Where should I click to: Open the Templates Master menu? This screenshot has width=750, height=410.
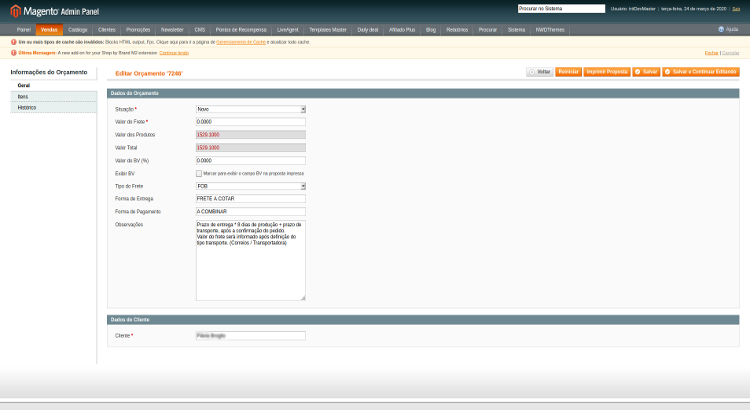(328, 30)
